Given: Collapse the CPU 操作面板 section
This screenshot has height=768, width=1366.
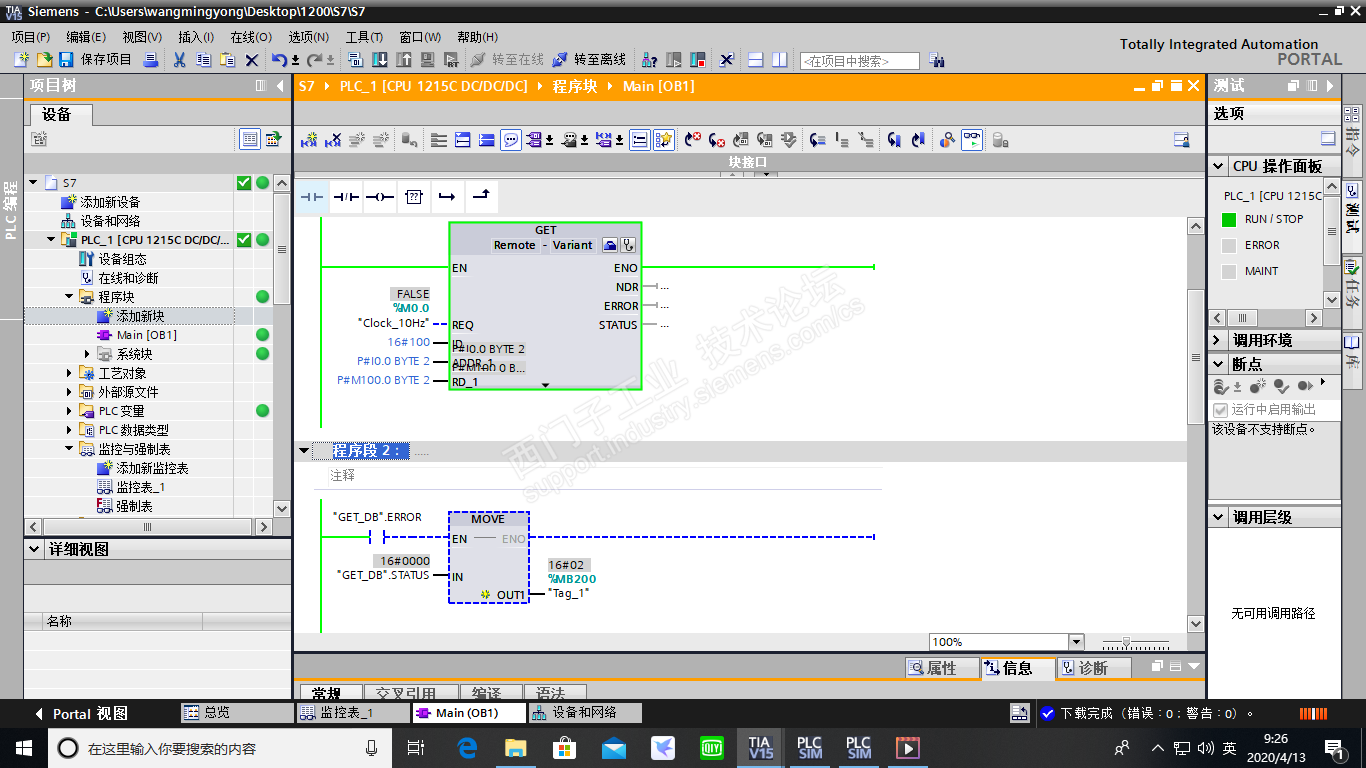Looking at the screenshot, I should click(x=1218, y=167).
